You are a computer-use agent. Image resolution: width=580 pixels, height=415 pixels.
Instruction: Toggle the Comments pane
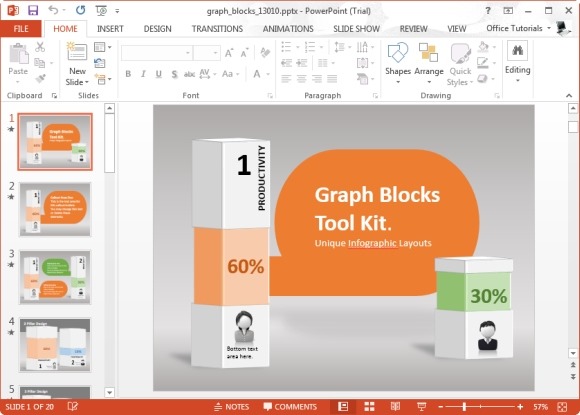(x=290, y=407)
